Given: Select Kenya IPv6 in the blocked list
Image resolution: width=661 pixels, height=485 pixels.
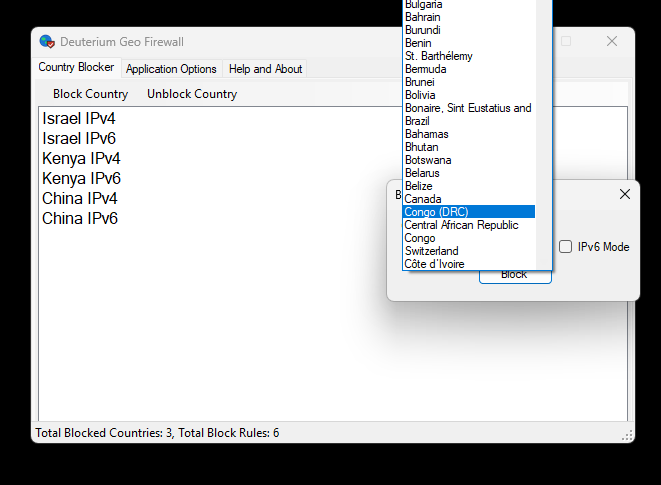Looking at the screenshot, I should click(x=82, y=178).
